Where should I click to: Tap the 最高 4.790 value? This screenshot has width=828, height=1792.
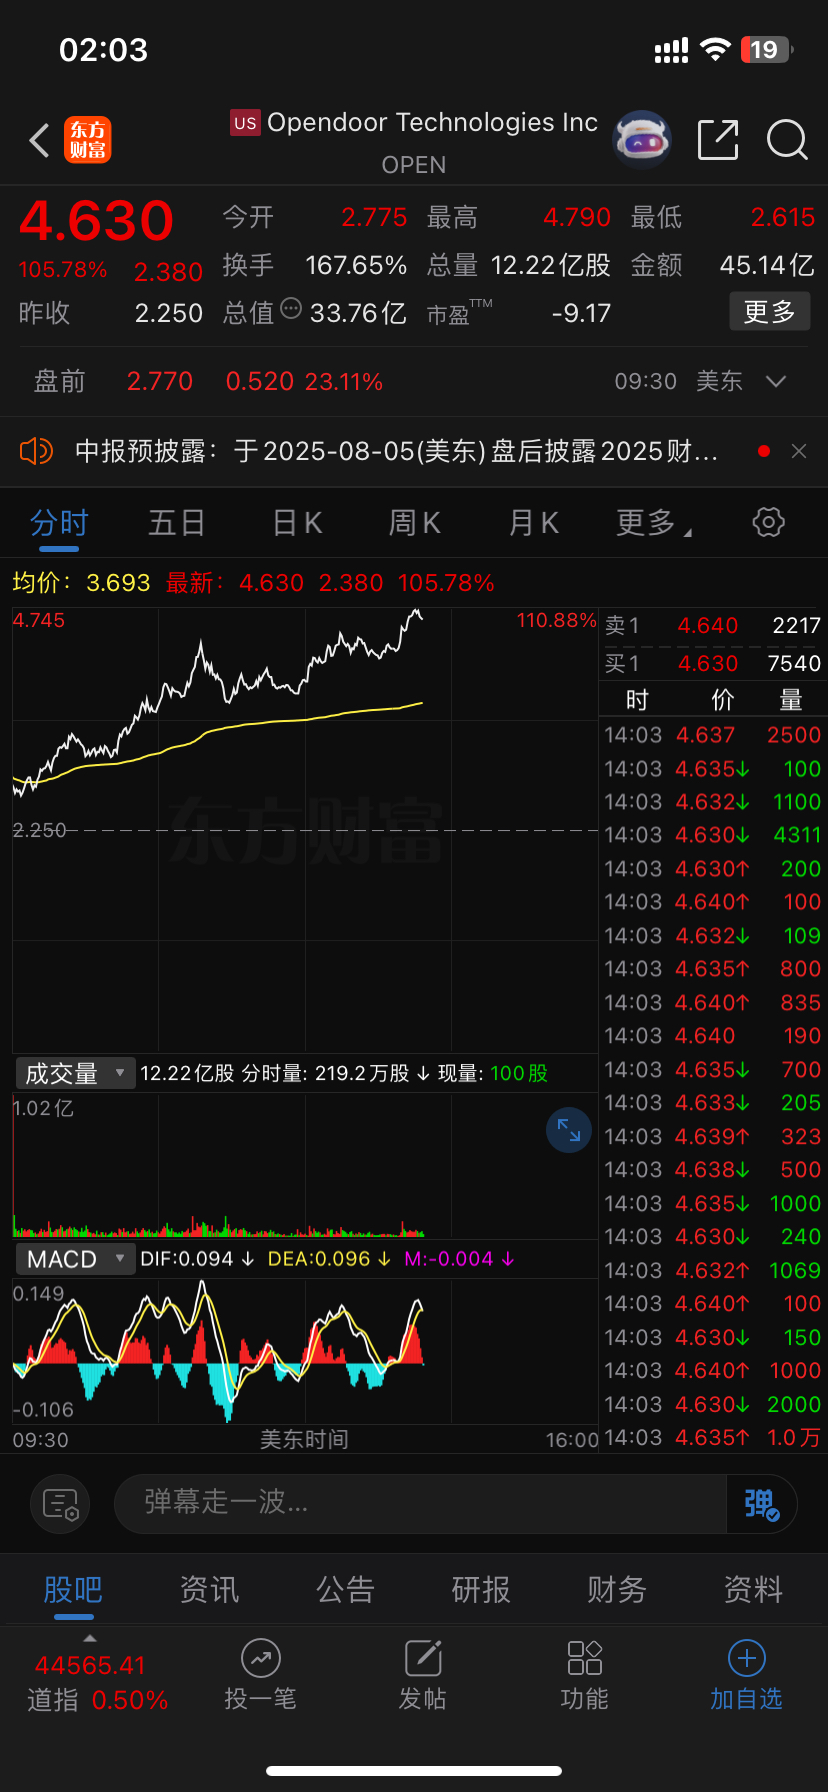577,217
